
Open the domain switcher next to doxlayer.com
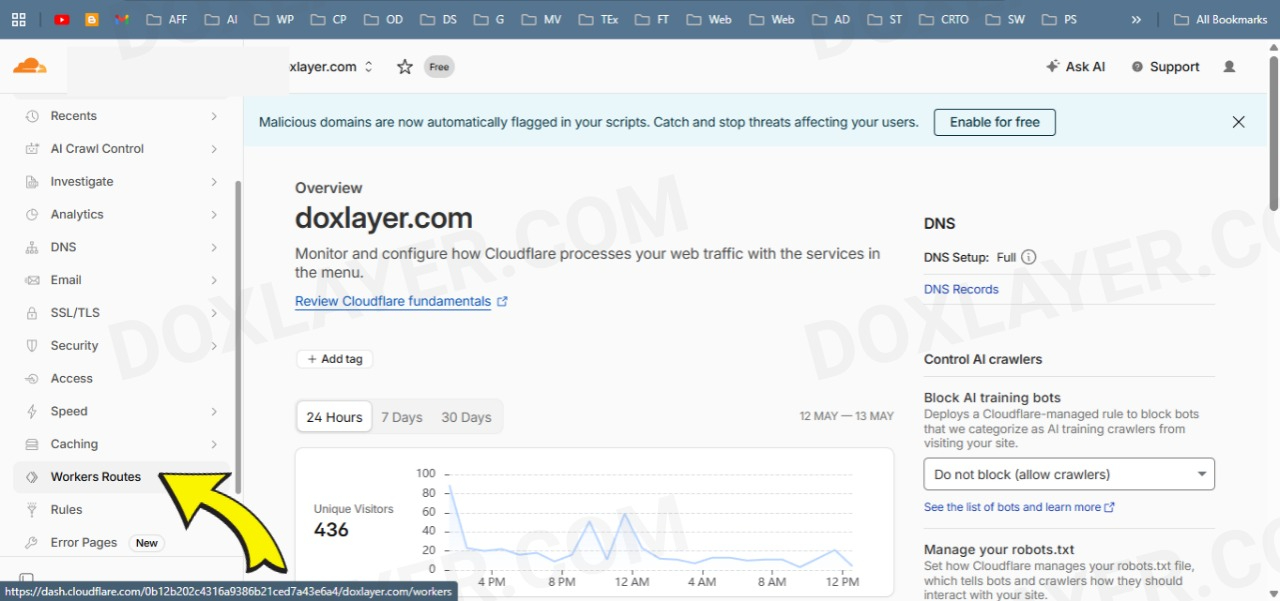click(x=369, y=67)
